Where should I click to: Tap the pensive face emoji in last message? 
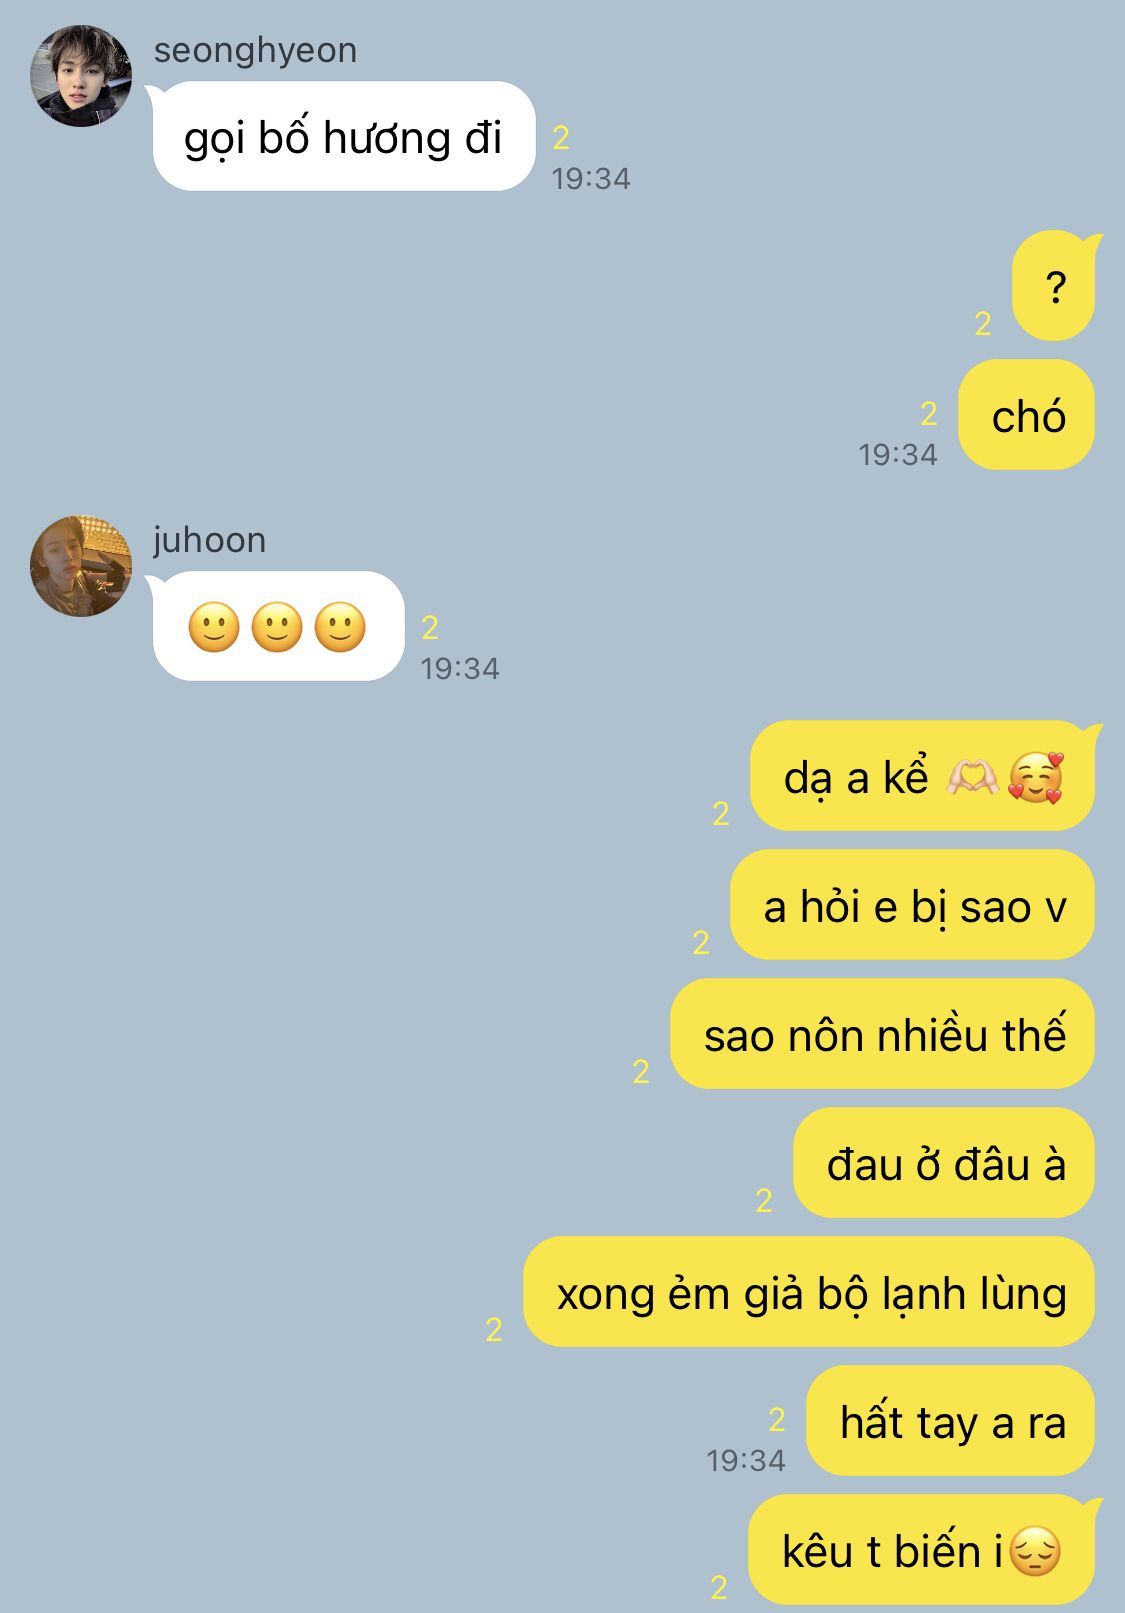pos(1035,1551)
